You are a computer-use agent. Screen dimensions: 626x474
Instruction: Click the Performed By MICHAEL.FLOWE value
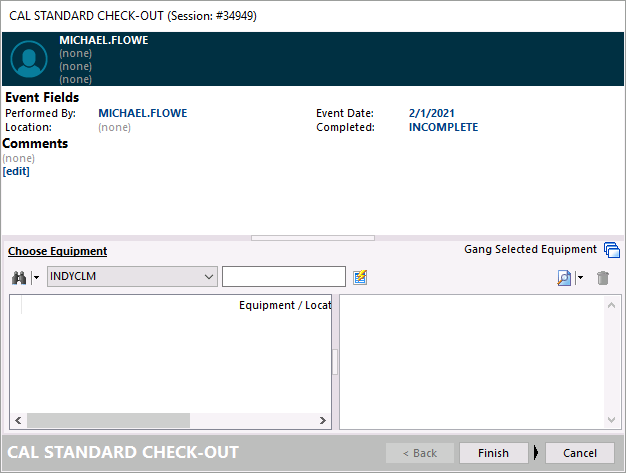tap(142, 114)
